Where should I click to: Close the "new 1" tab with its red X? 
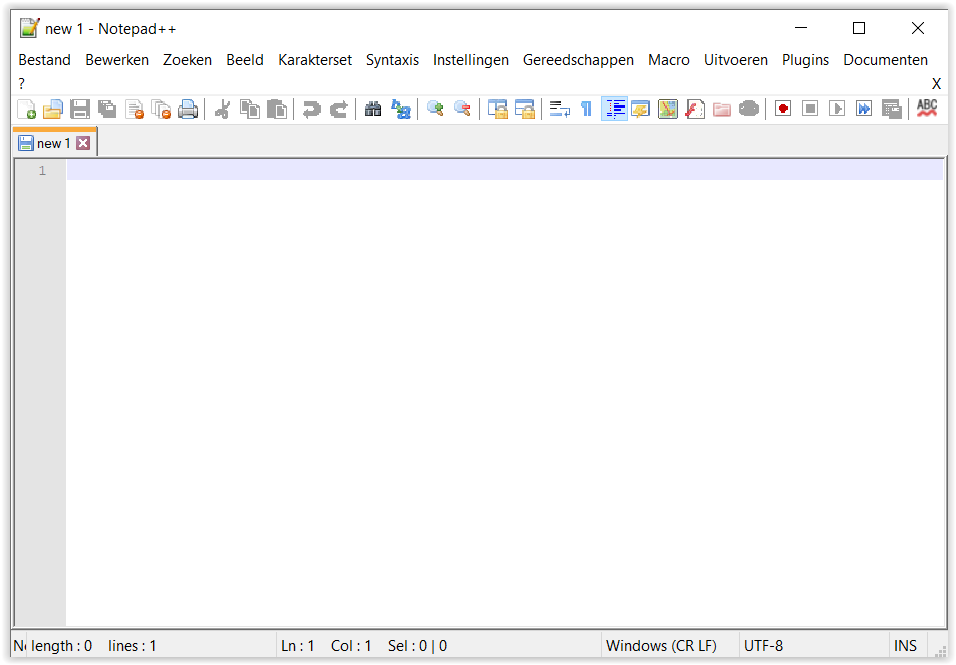[x=84, y=143]
